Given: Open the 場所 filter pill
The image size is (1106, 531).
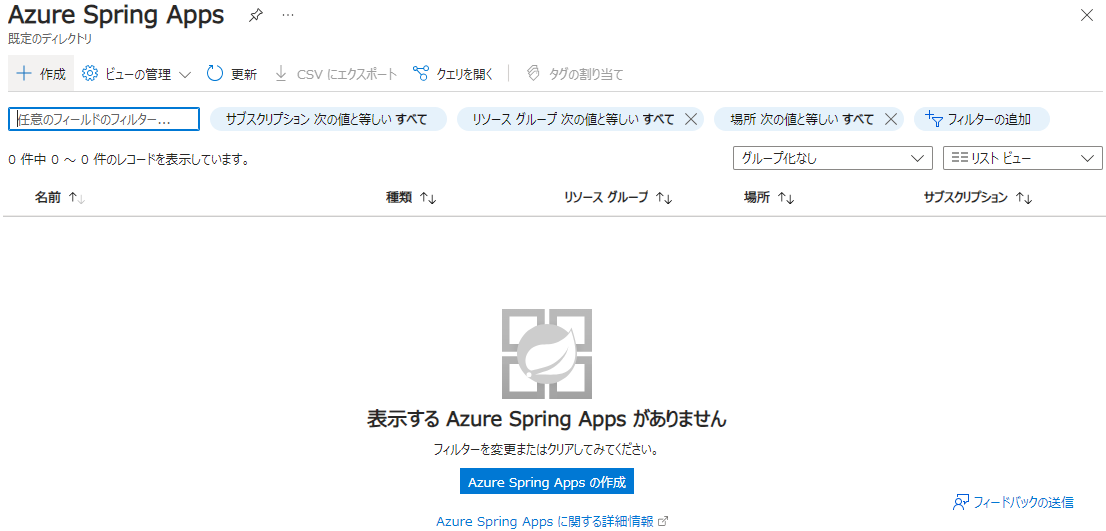Looking at the screenshot, I should (x=801, y=119).
